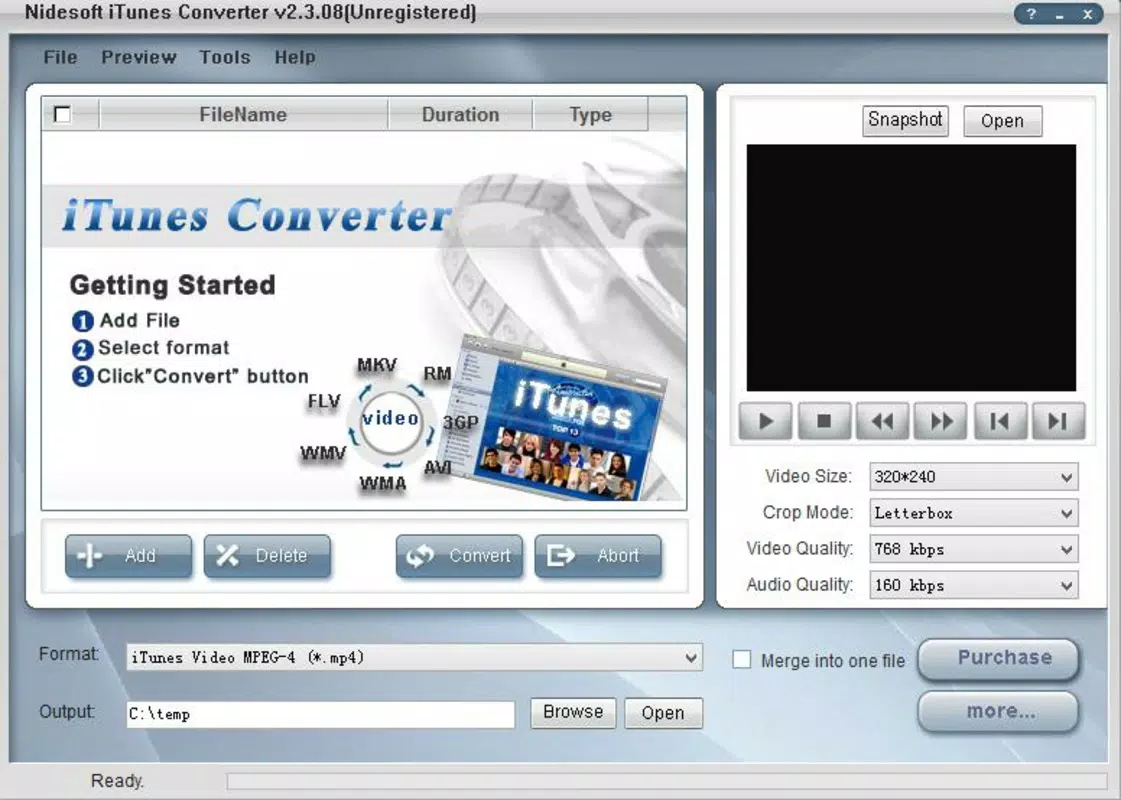Delete the selected file from list
Viewport: 1121px width, 800px height.
(267, 555)
